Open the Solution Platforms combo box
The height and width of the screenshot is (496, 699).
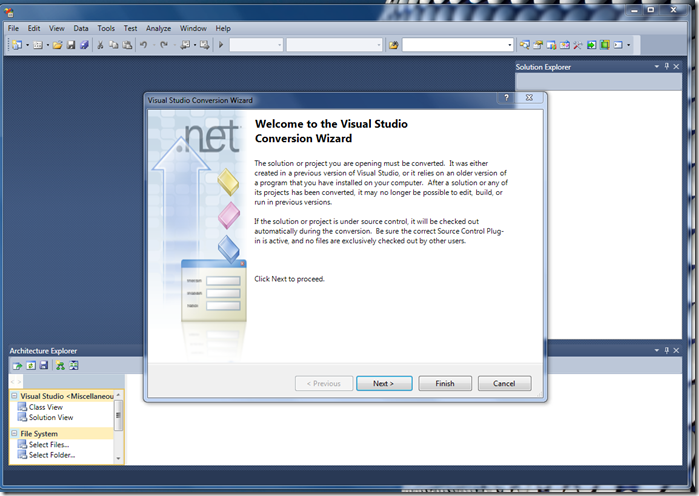click(334, 45)
